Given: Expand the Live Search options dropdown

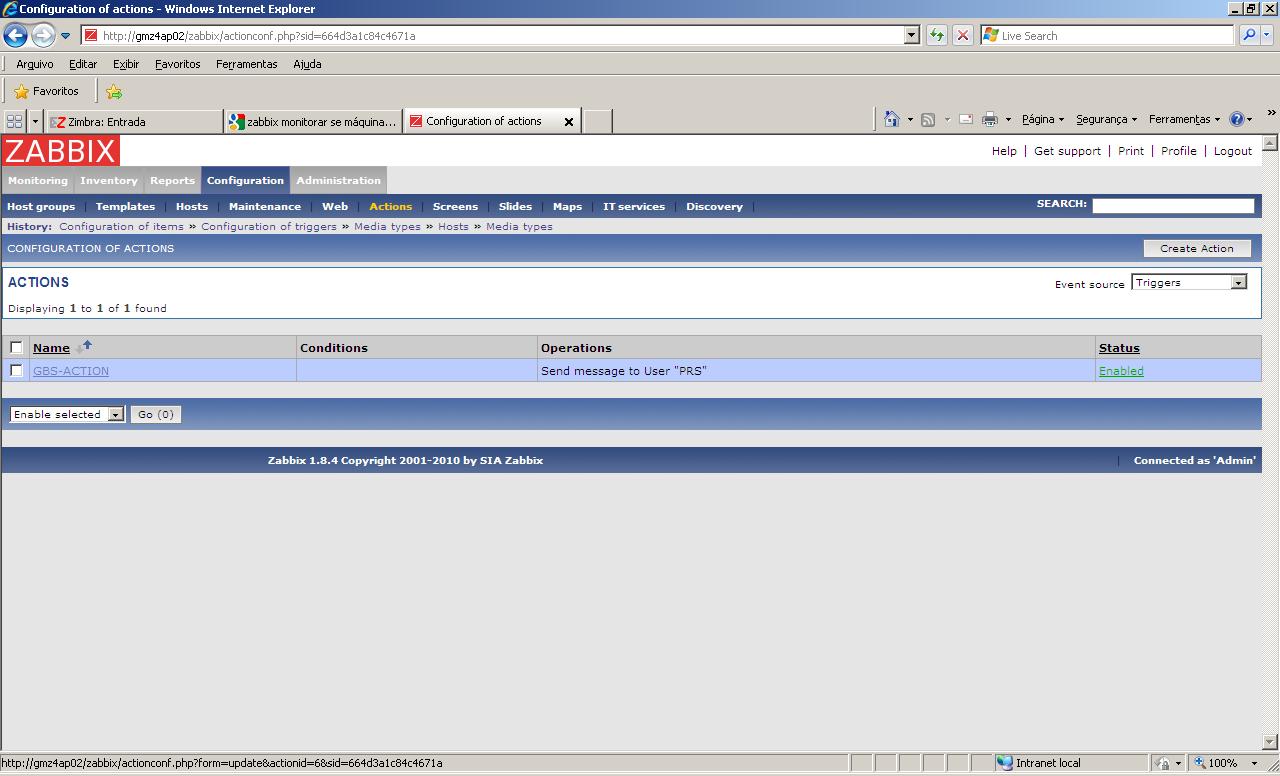Looking at the screenshot, I should pyautogui.click(x=1267, y=35).
